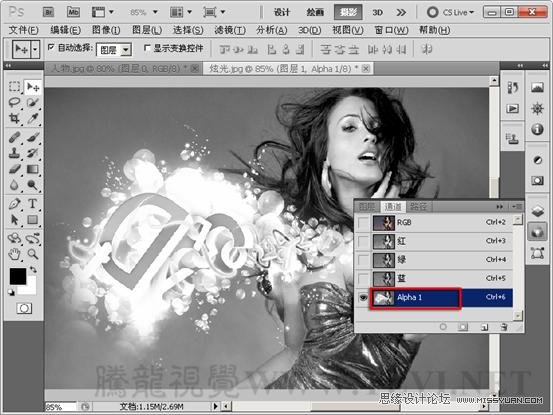Select the Clone Stamp tool
Image resolution: width=553 pixels, height=415 pixels.
(x=14, y=153)
